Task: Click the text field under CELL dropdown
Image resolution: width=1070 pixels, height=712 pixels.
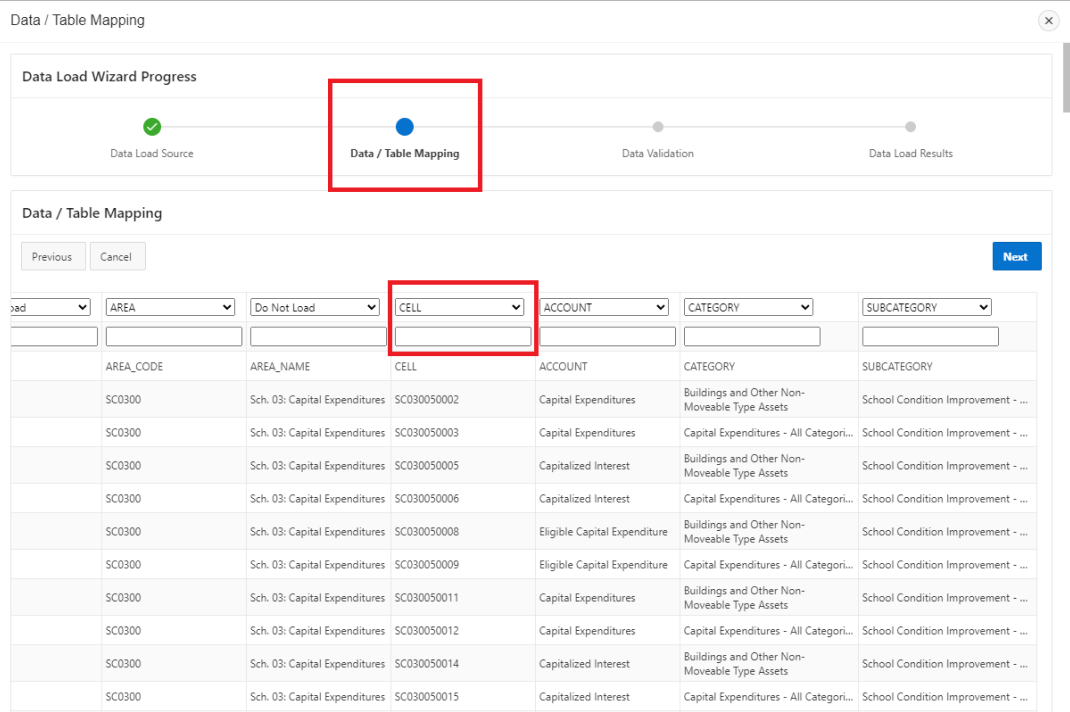Action: point(463,337)
